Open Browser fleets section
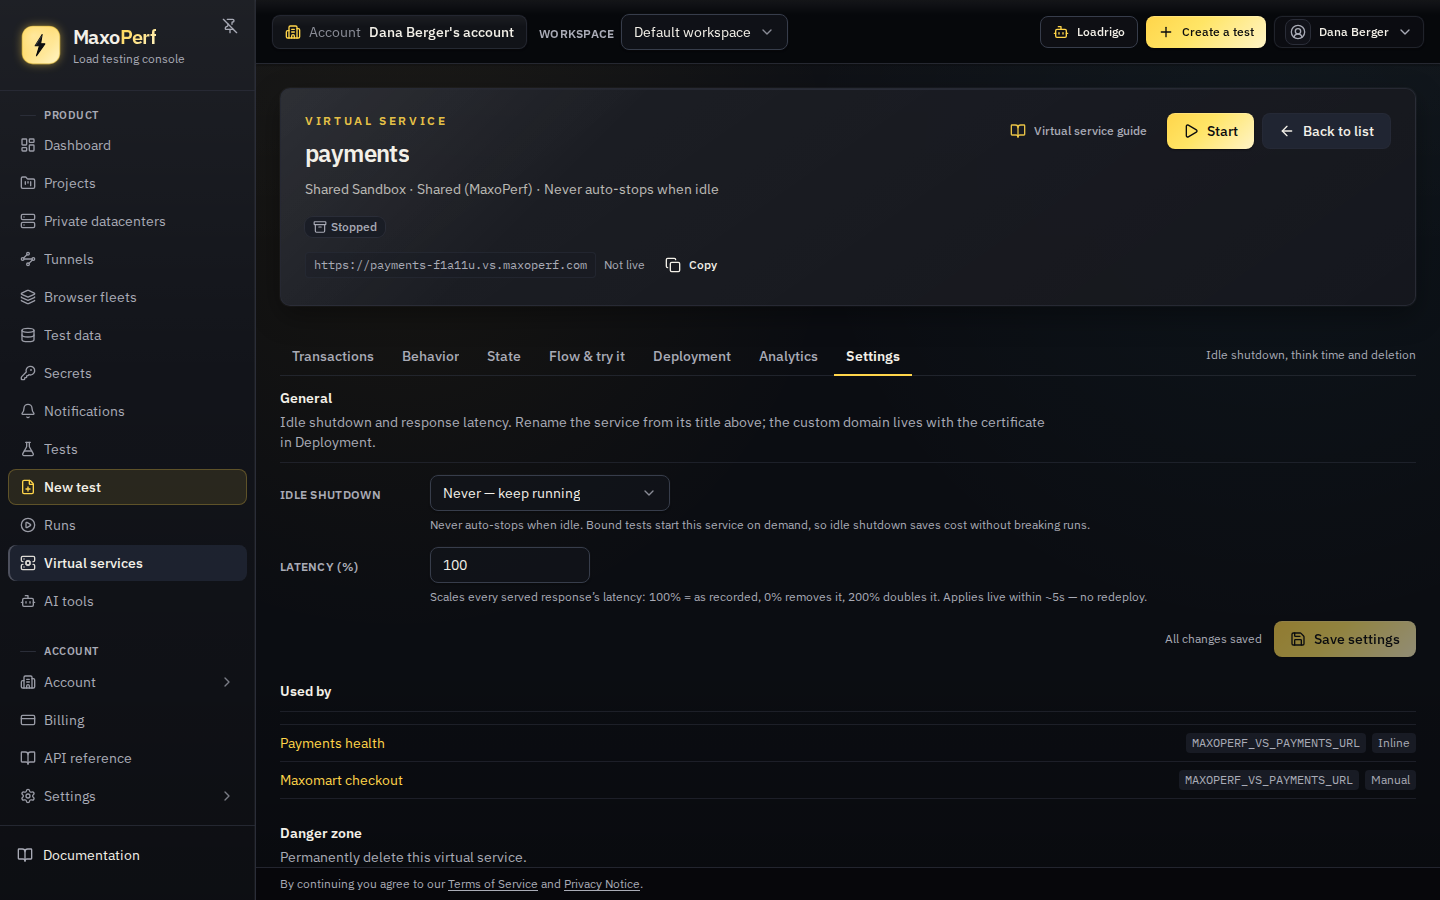 click(128, 297)
